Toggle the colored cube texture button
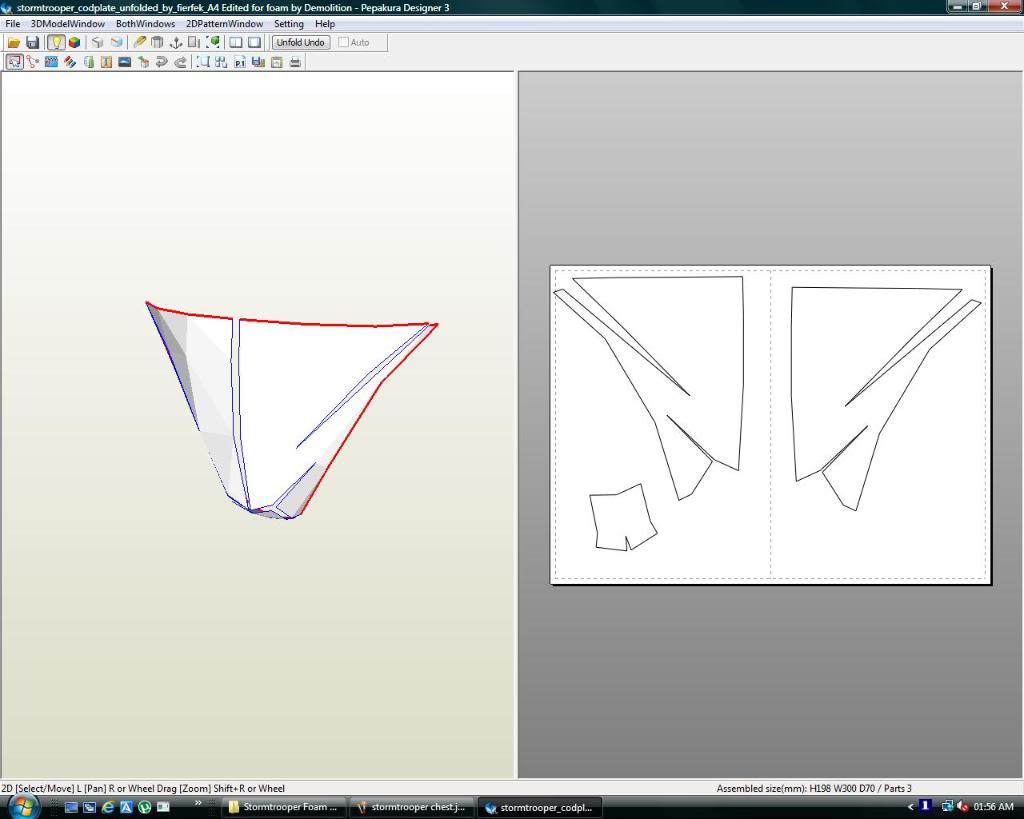The height and width of the screenshot is (819, 1024). pos(74,43)
